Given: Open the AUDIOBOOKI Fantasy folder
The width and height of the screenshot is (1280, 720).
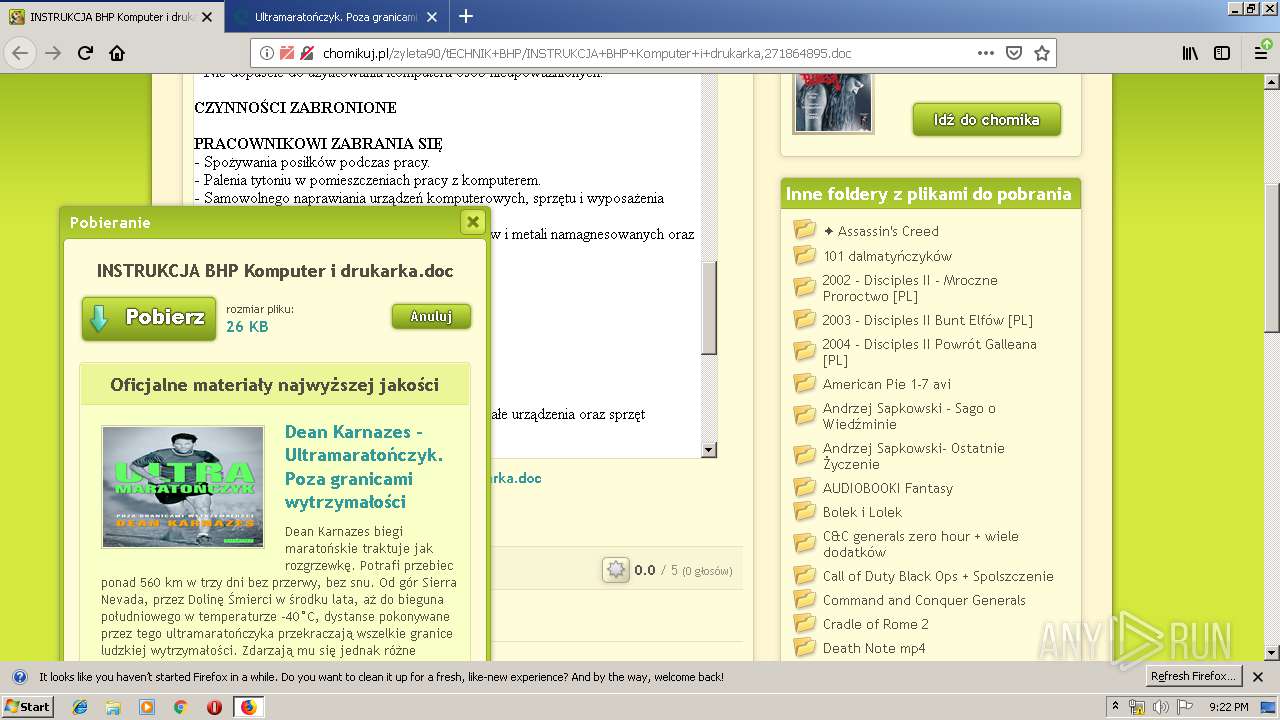Looking at the screenshot, I should point(888,488).
